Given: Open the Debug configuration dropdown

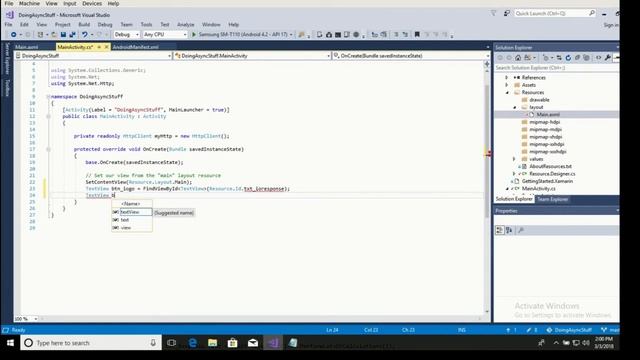Looking at the screenshot, I should pos(127,35).
